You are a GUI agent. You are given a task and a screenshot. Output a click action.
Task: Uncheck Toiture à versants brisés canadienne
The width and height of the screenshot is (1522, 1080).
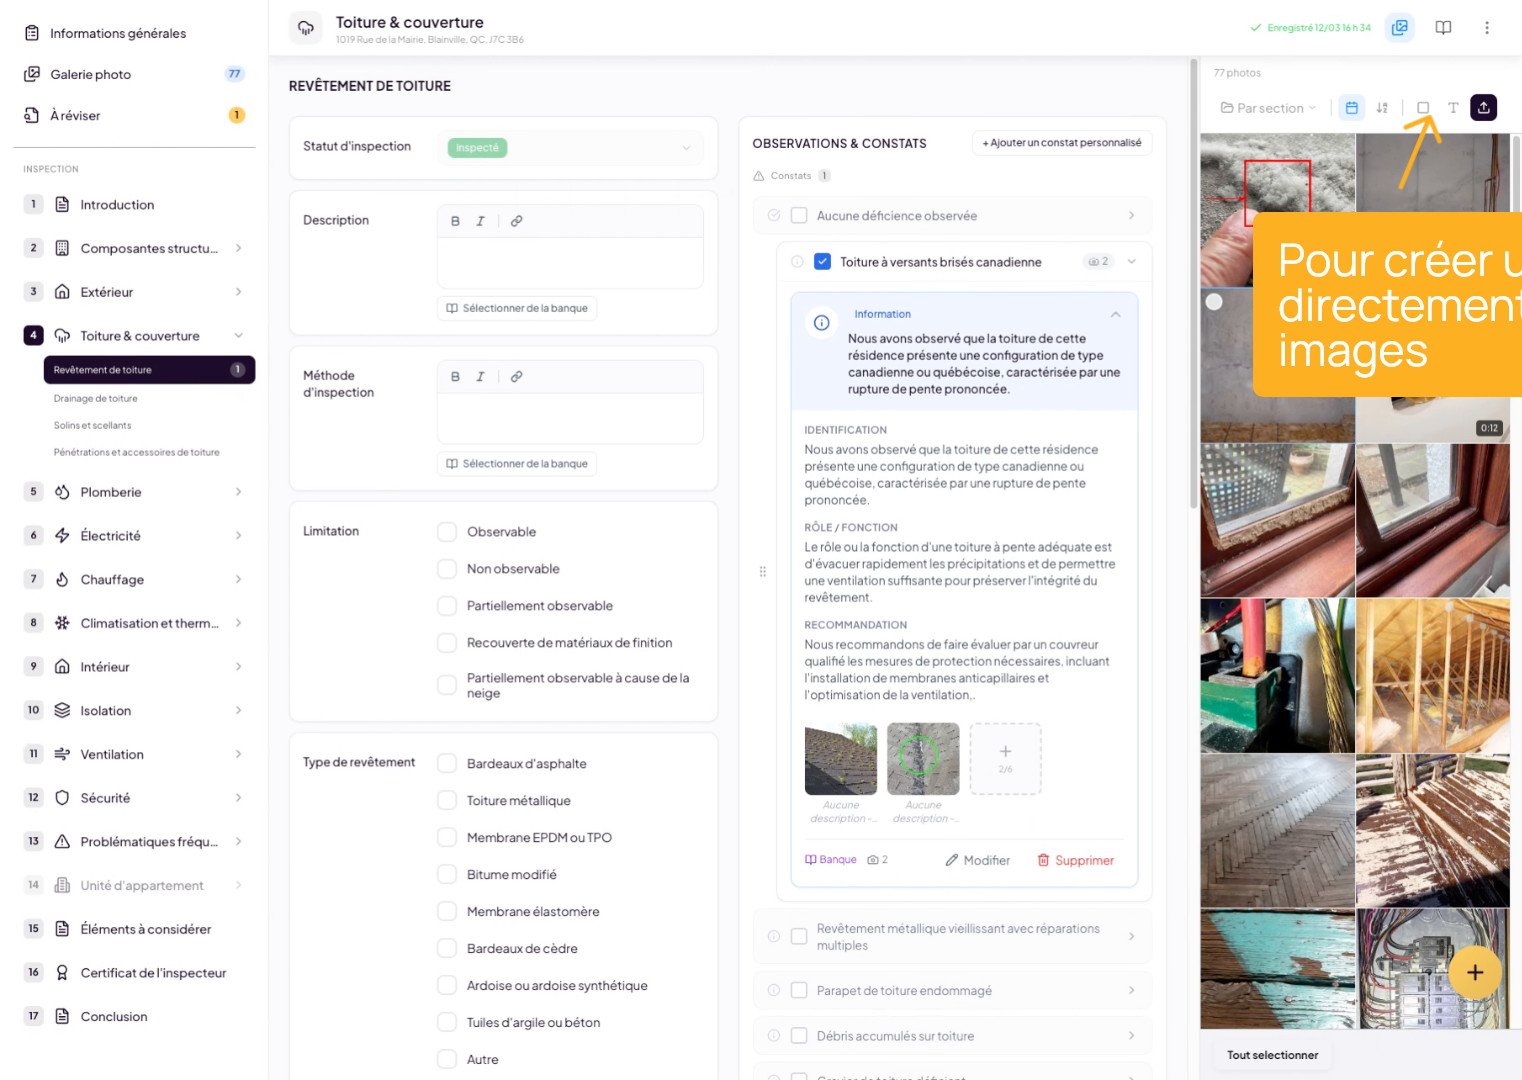pyautogui.click(x=822, y=262)
